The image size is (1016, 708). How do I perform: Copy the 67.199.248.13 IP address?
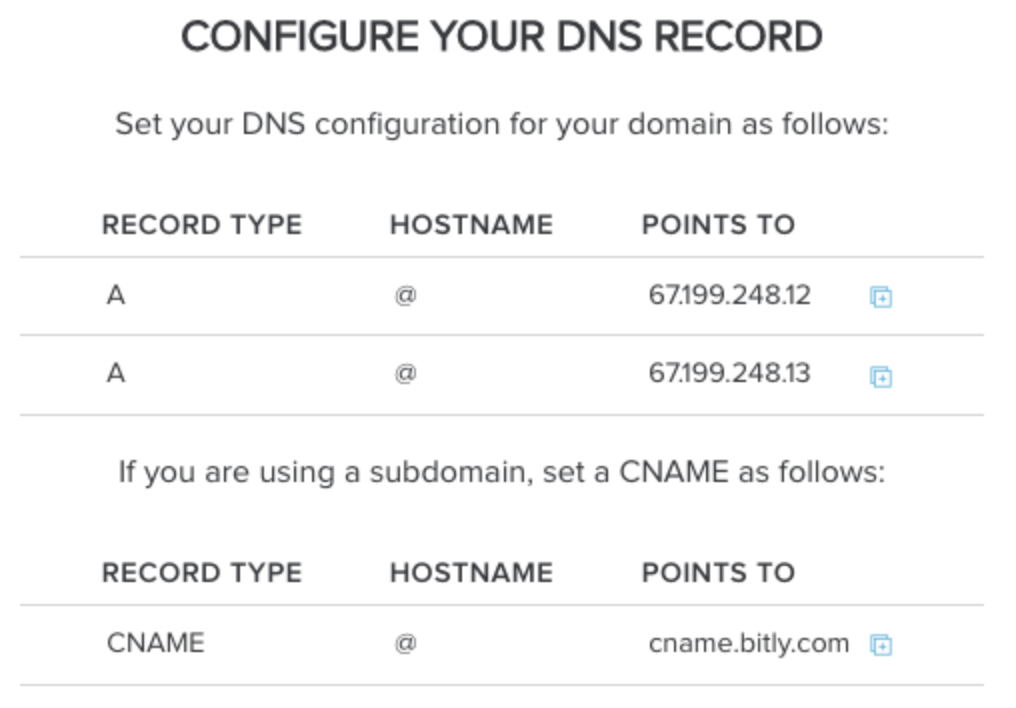pos(881,376)
